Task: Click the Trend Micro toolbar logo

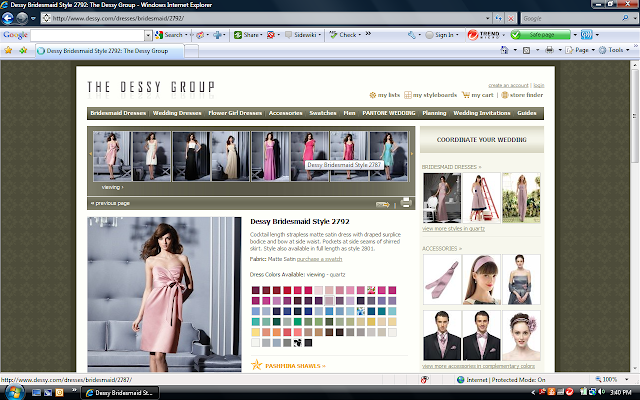Action: (484, 35)
